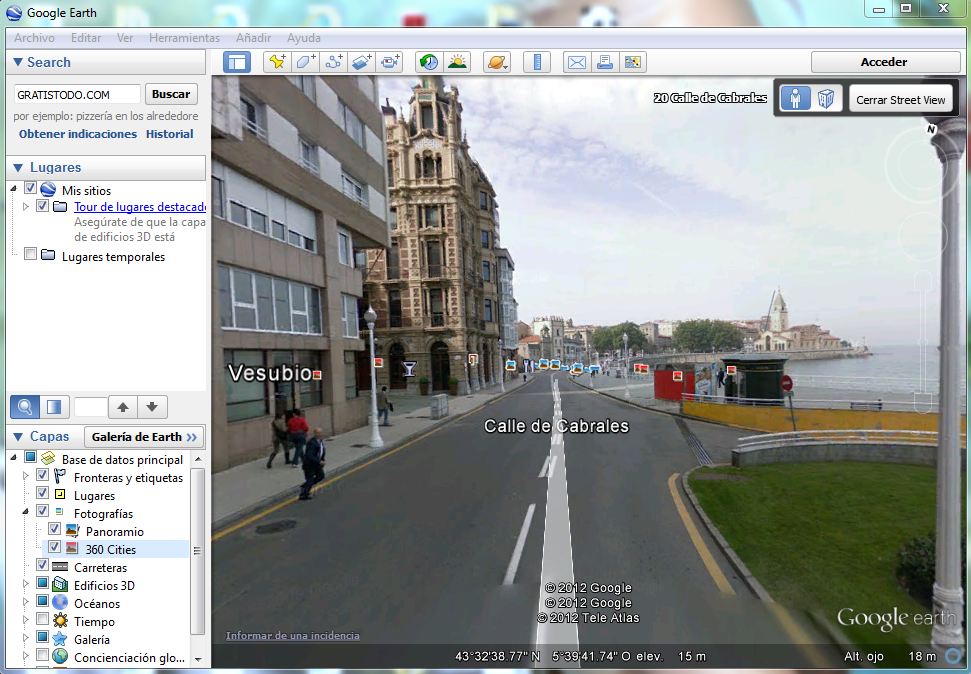Uncheck the Panoramio layer
This screenshot has height=674, width=971.
(x=54, y=529)
